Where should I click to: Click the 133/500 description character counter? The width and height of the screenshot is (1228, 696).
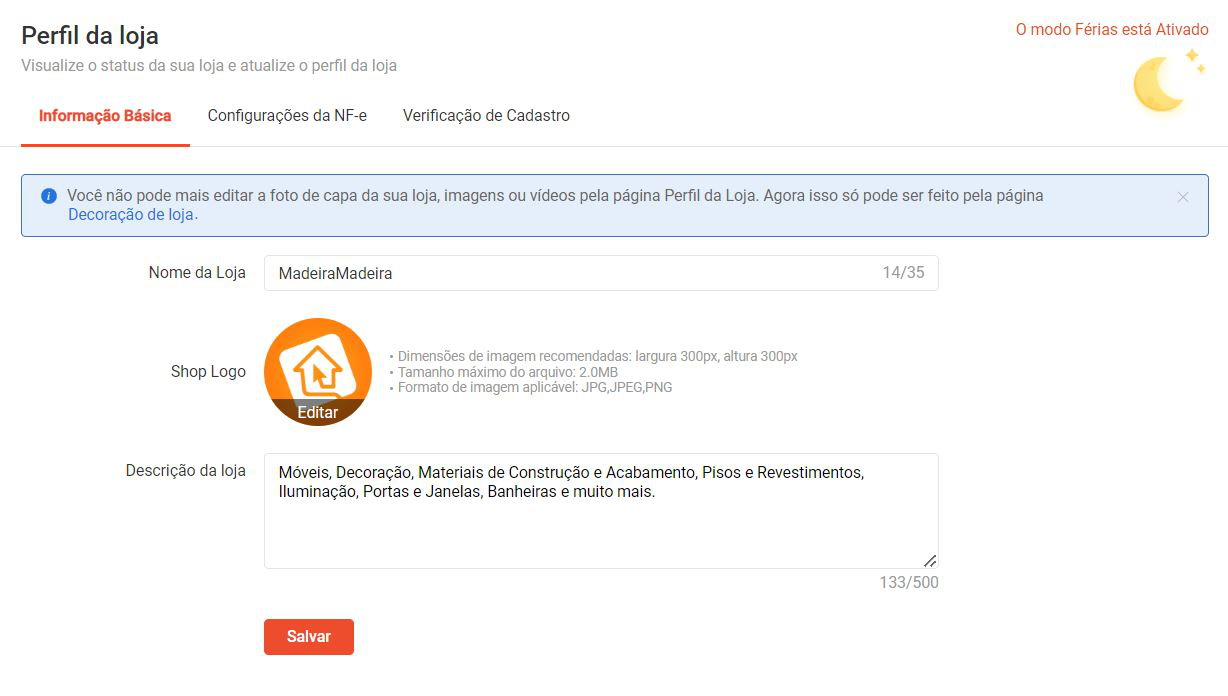[x=909, y=582]
